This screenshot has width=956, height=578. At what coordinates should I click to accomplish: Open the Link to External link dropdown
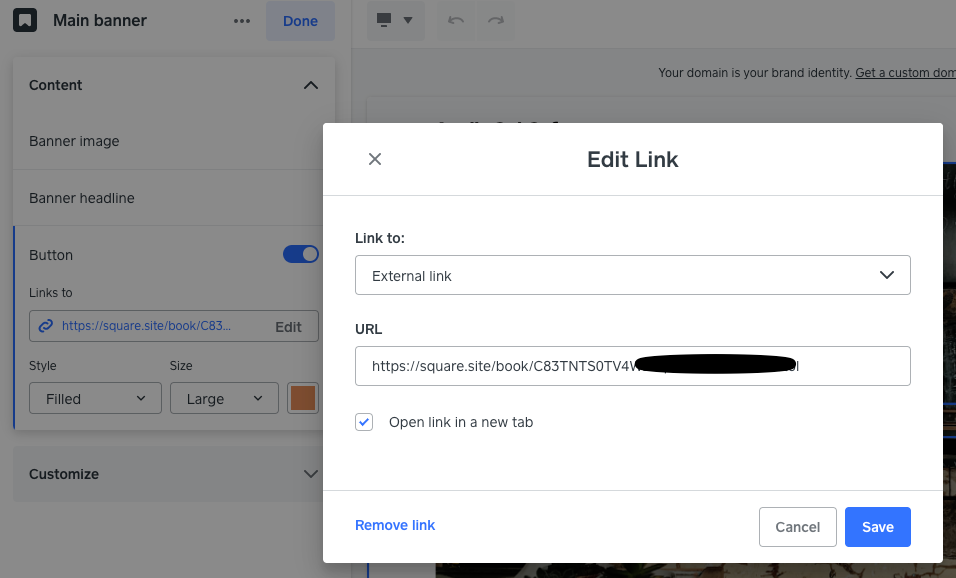point(632,275)
